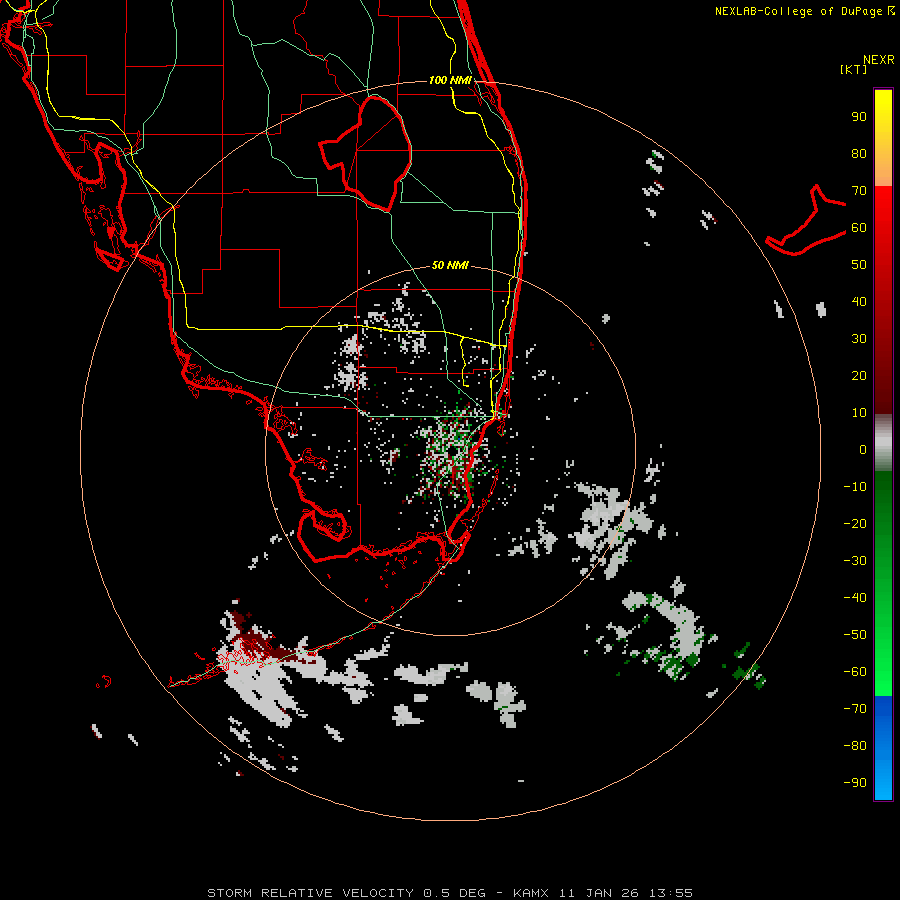Click the -50 value on the velocity scale
The width and height of the screenshot is (900, 900).
click(855, 635)
